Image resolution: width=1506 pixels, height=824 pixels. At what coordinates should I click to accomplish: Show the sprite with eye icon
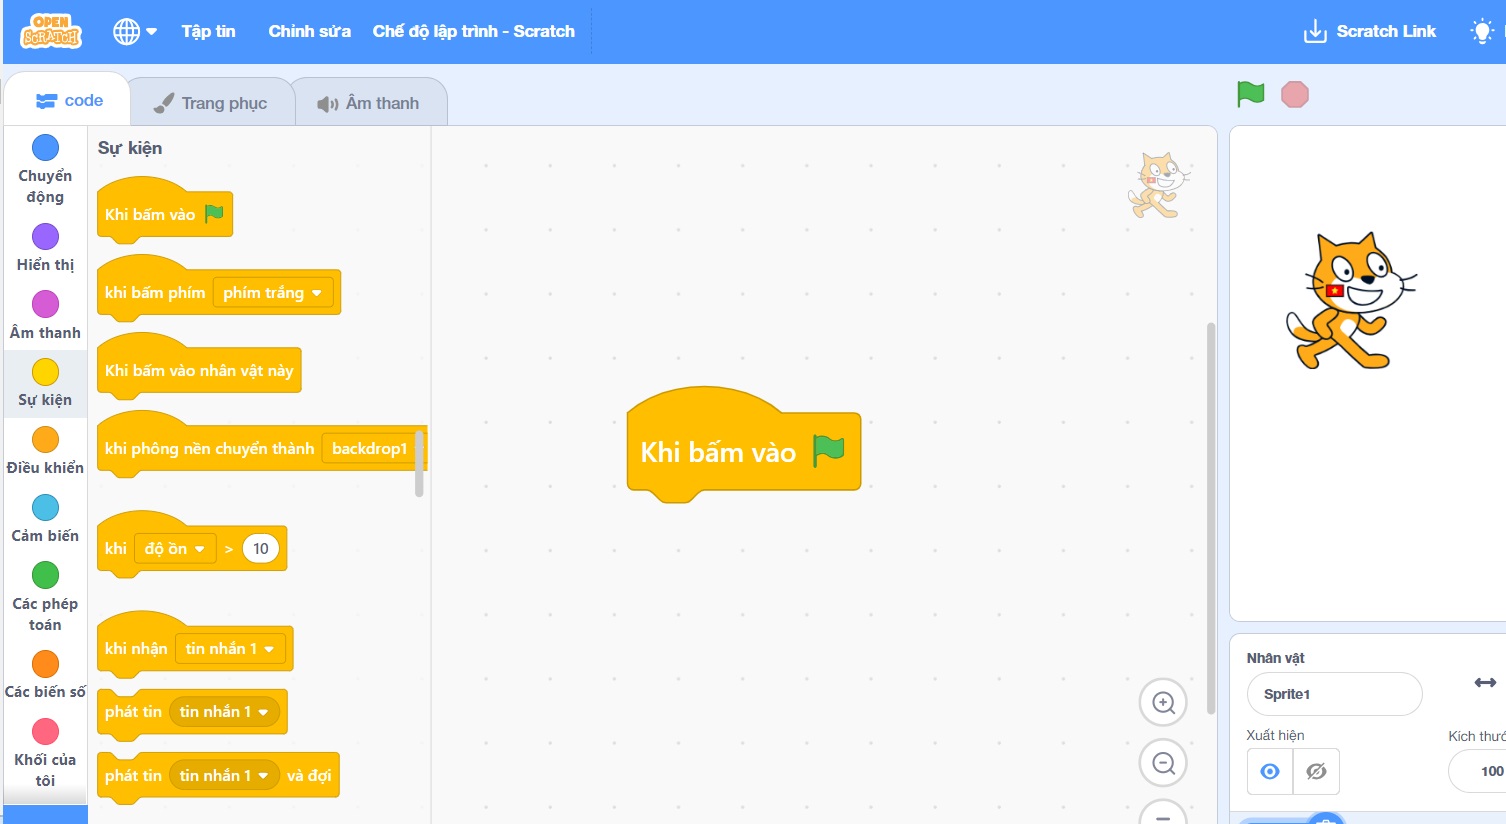tap(1270, 771)
